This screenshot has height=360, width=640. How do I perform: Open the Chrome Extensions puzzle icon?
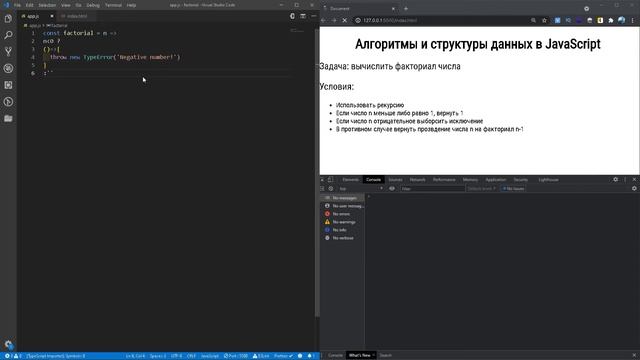click(x=611, y=20)
